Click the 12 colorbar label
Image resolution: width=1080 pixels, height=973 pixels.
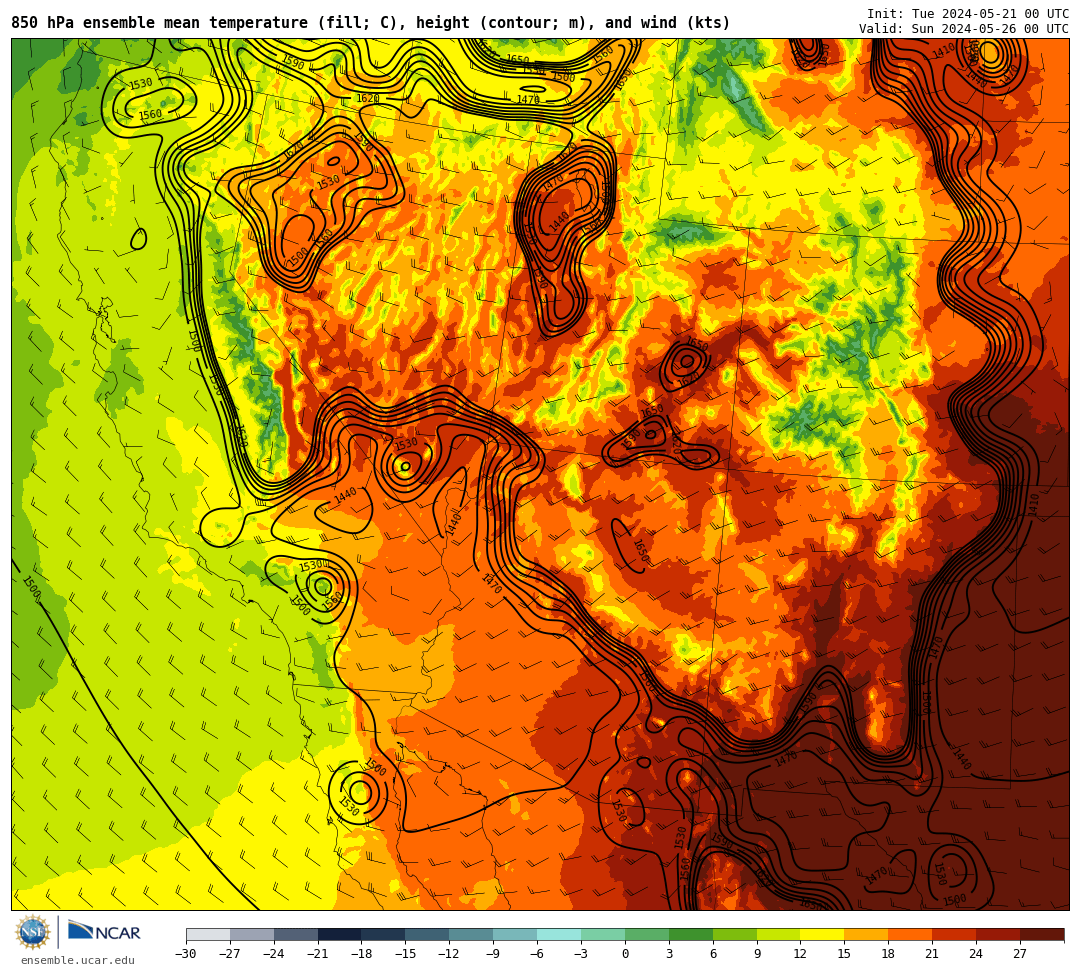pyautogui.click(x=800, y=954)
